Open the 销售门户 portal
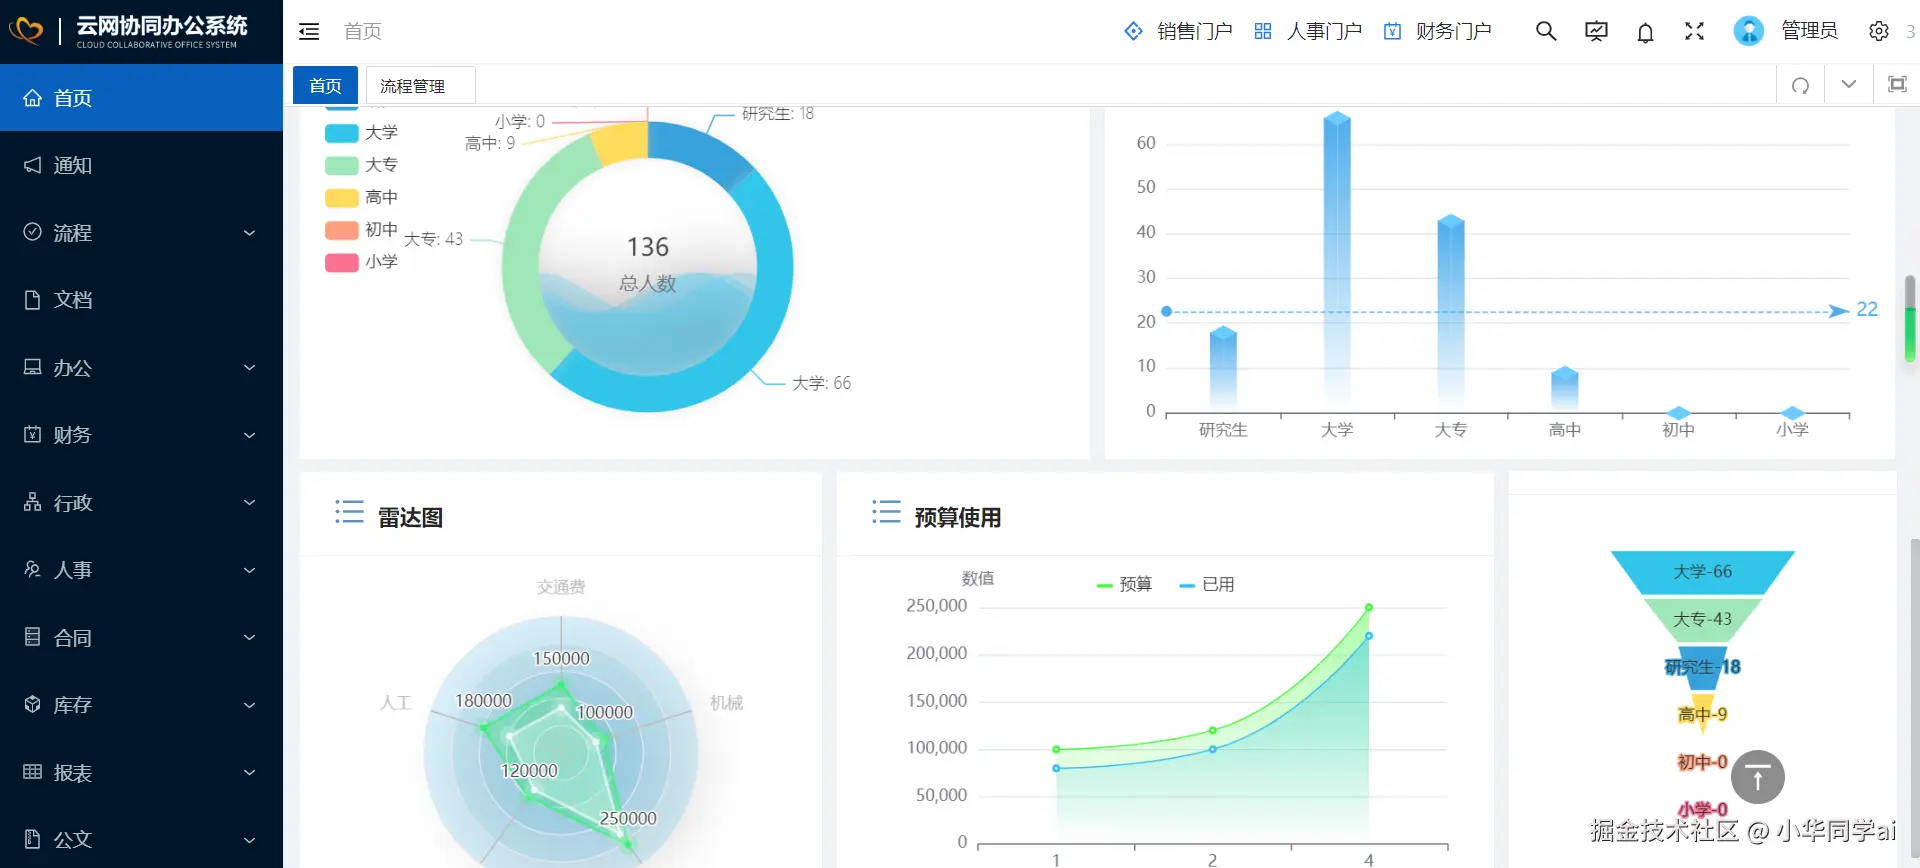Viewport: 1920px width, 868px height. pos(1178,31)
